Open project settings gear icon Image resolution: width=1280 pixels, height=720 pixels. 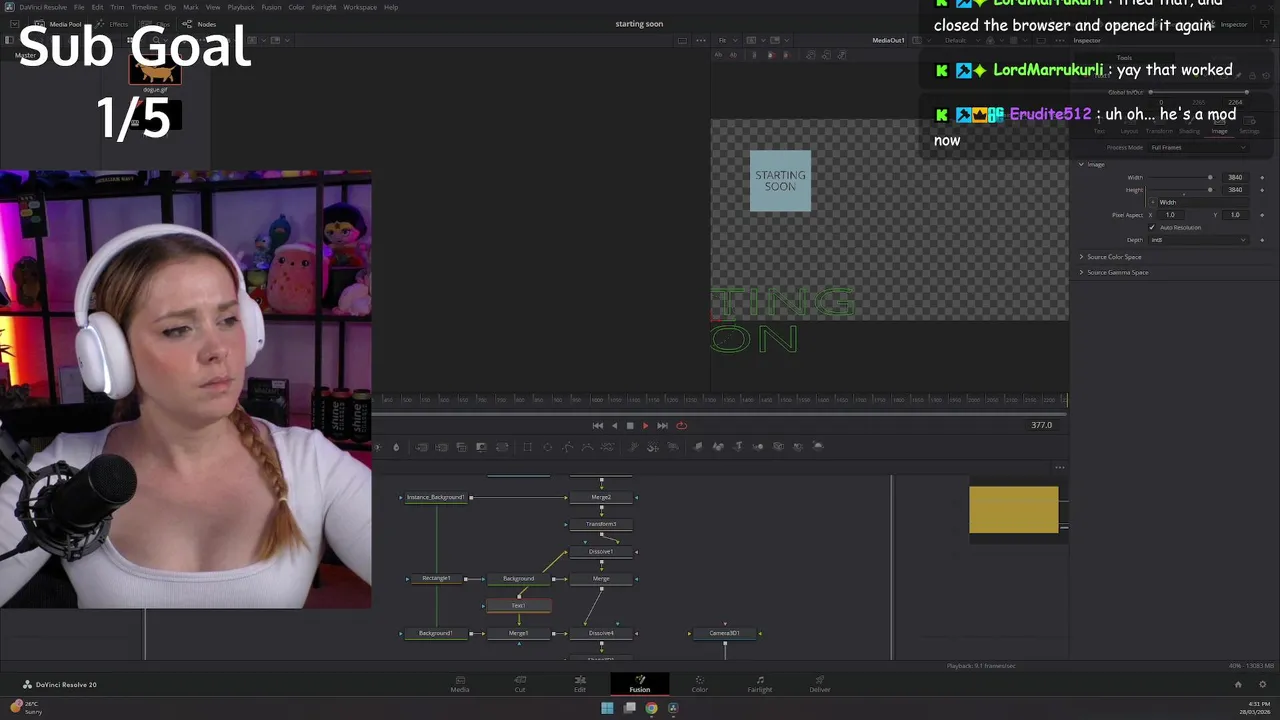click(1263, 684)
